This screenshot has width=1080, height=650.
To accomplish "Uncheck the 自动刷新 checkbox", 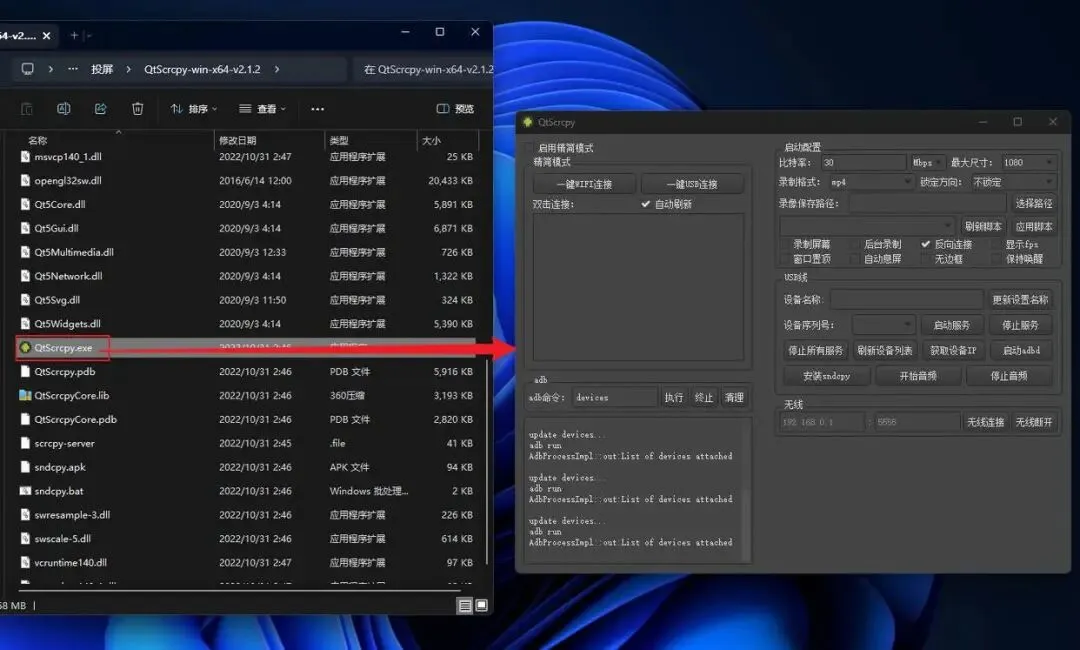I will pyautogui.click(x=645, y=205).
